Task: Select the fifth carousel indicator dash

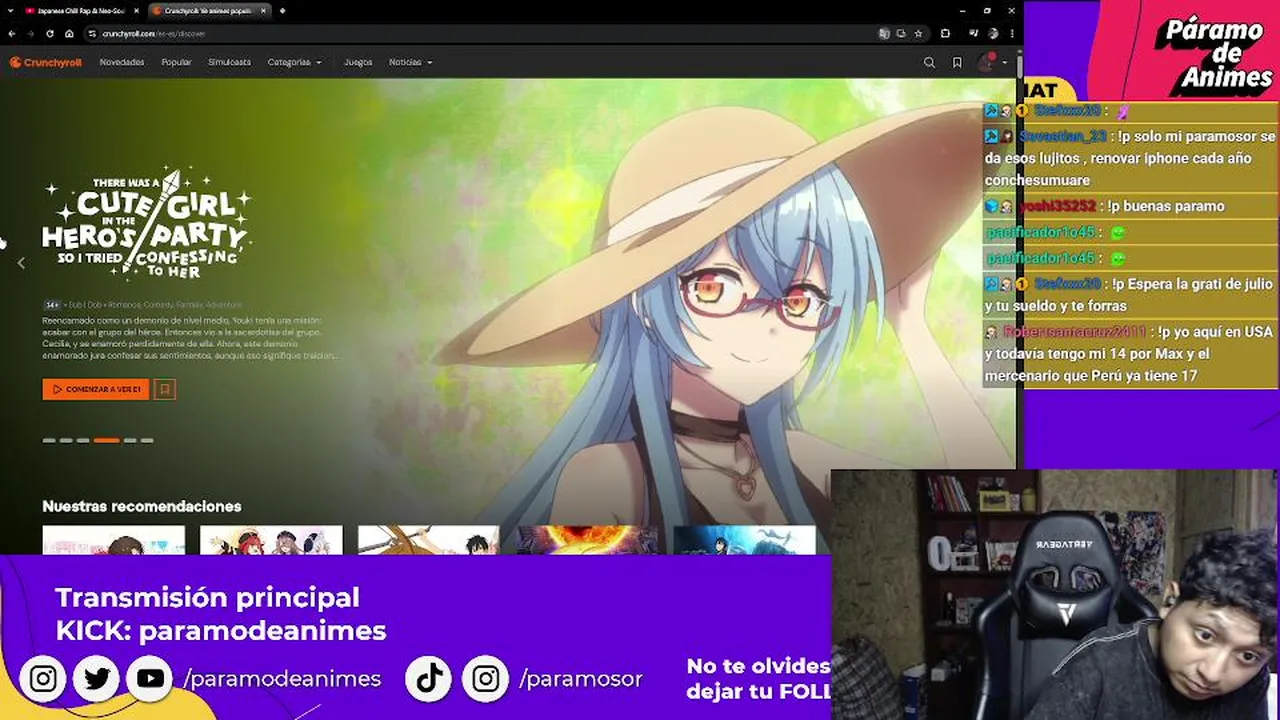Action: coord(130,440)
